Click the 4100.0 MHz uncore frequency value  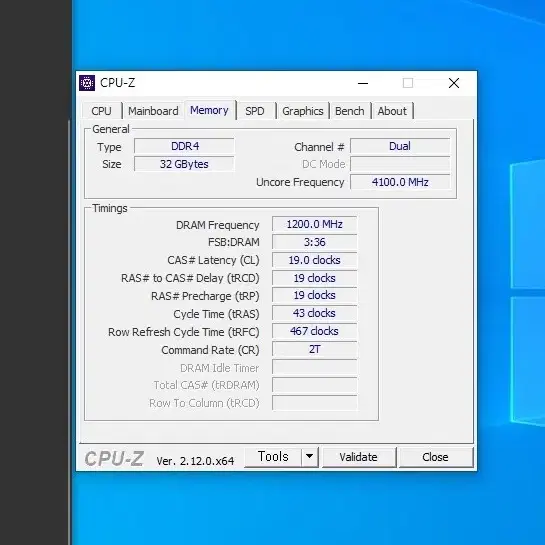click(x=400, y=182)
